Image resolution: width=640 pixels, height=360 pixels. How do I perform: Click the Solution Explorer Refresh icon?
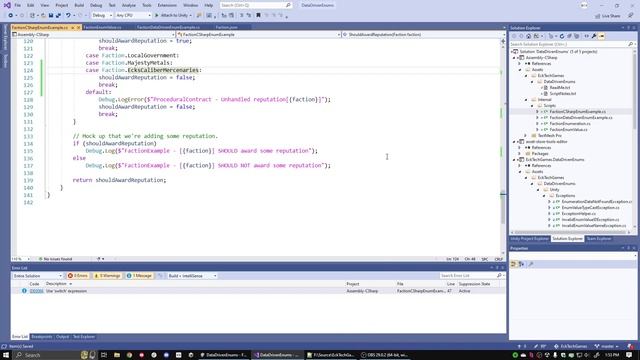coord(562,36)
